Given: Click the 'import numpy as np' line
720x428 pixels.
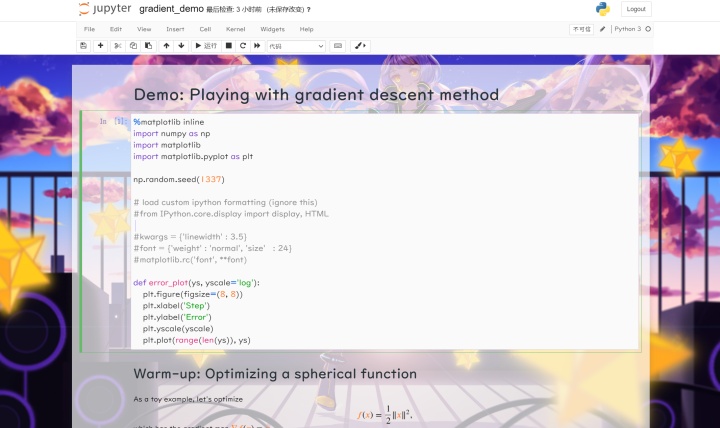Looking at the screenshot, I should point(172,134).
